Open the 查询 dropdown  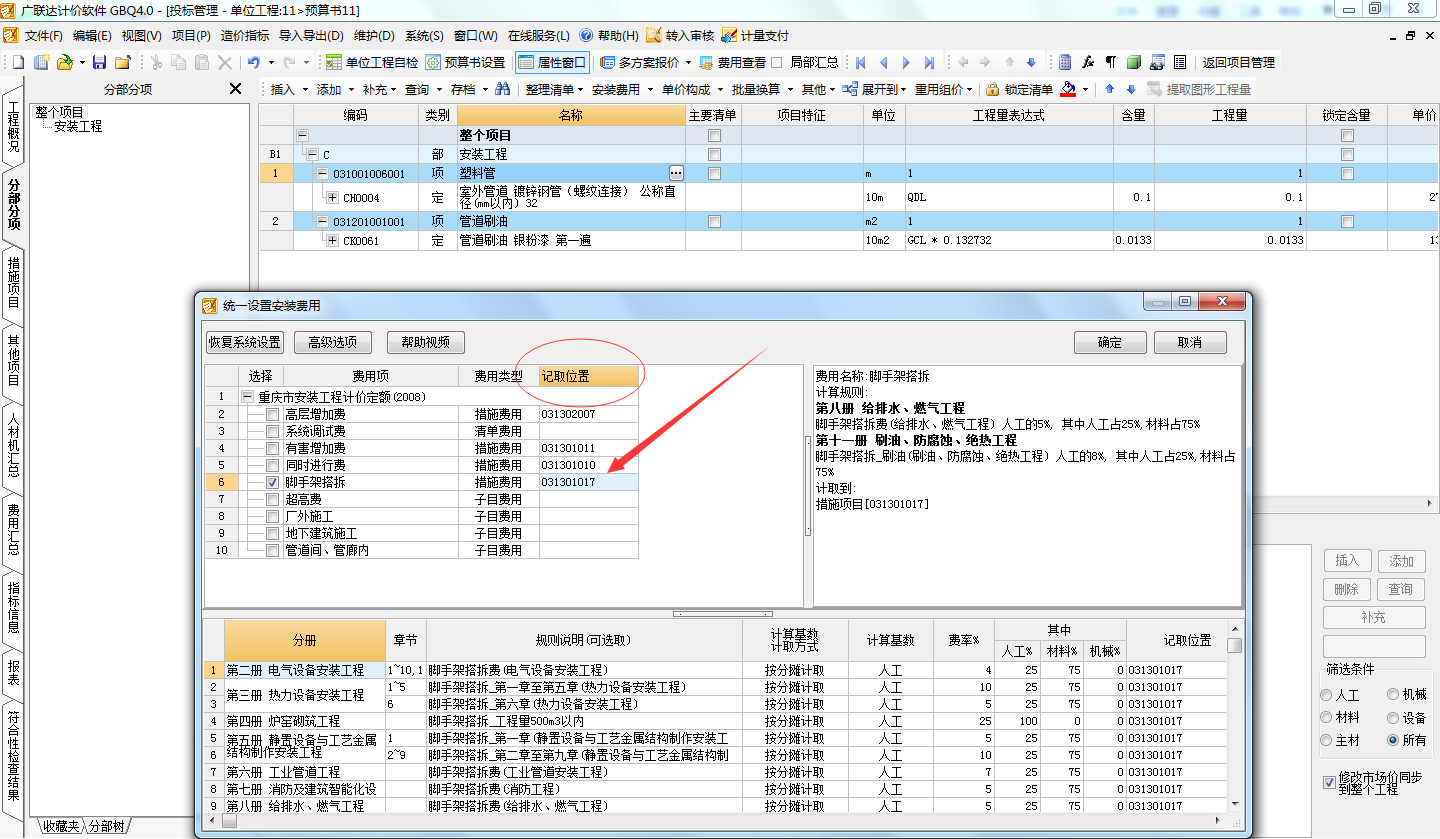pos(424,89)
